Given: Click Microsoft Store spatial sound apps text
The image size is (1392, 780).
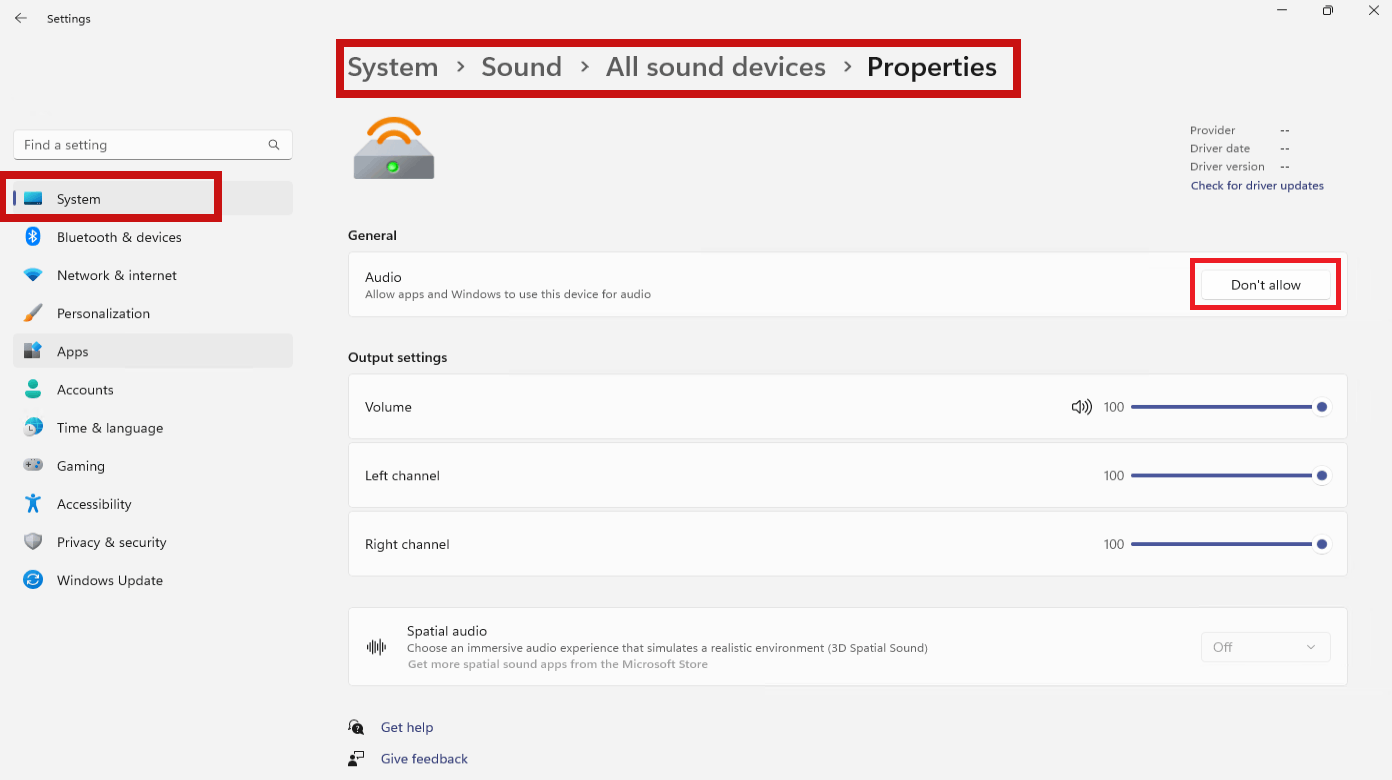Looking at the screenshot, I should 557,664.
